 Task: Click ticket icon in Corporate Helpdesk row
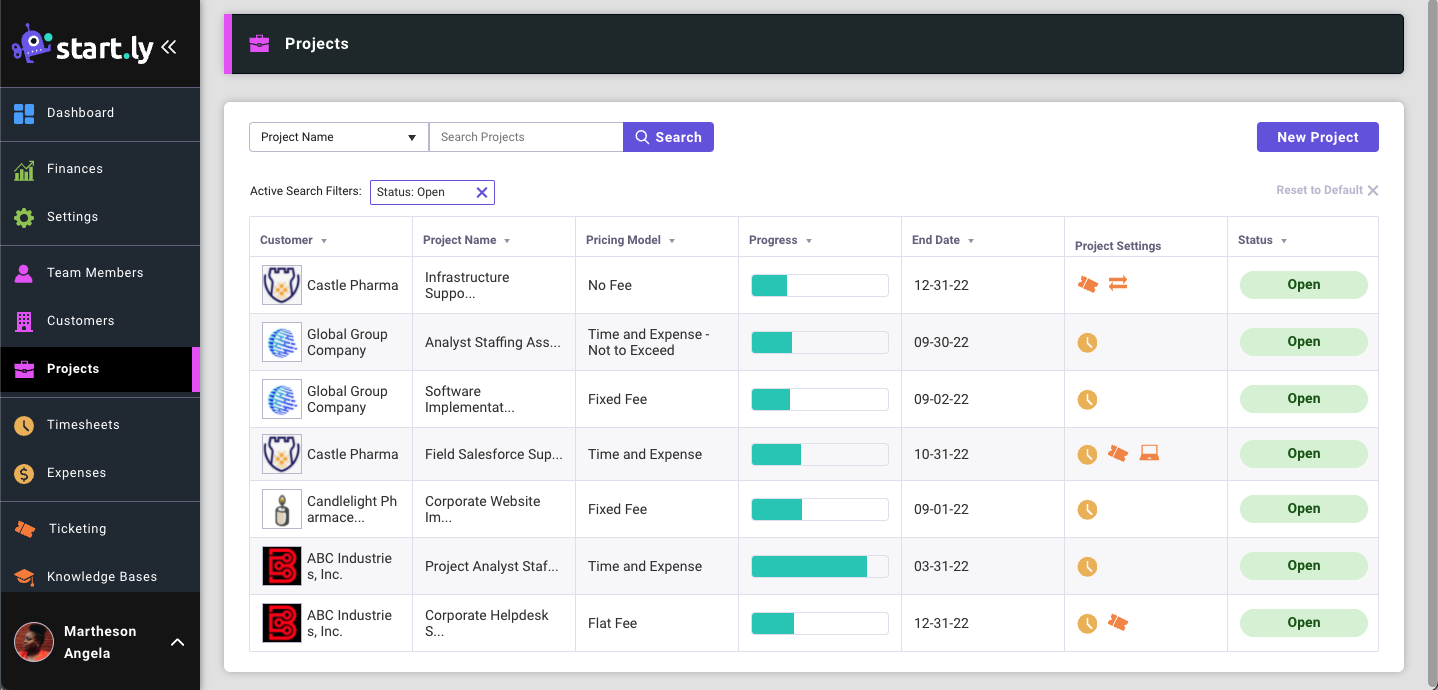point(1118,623)
